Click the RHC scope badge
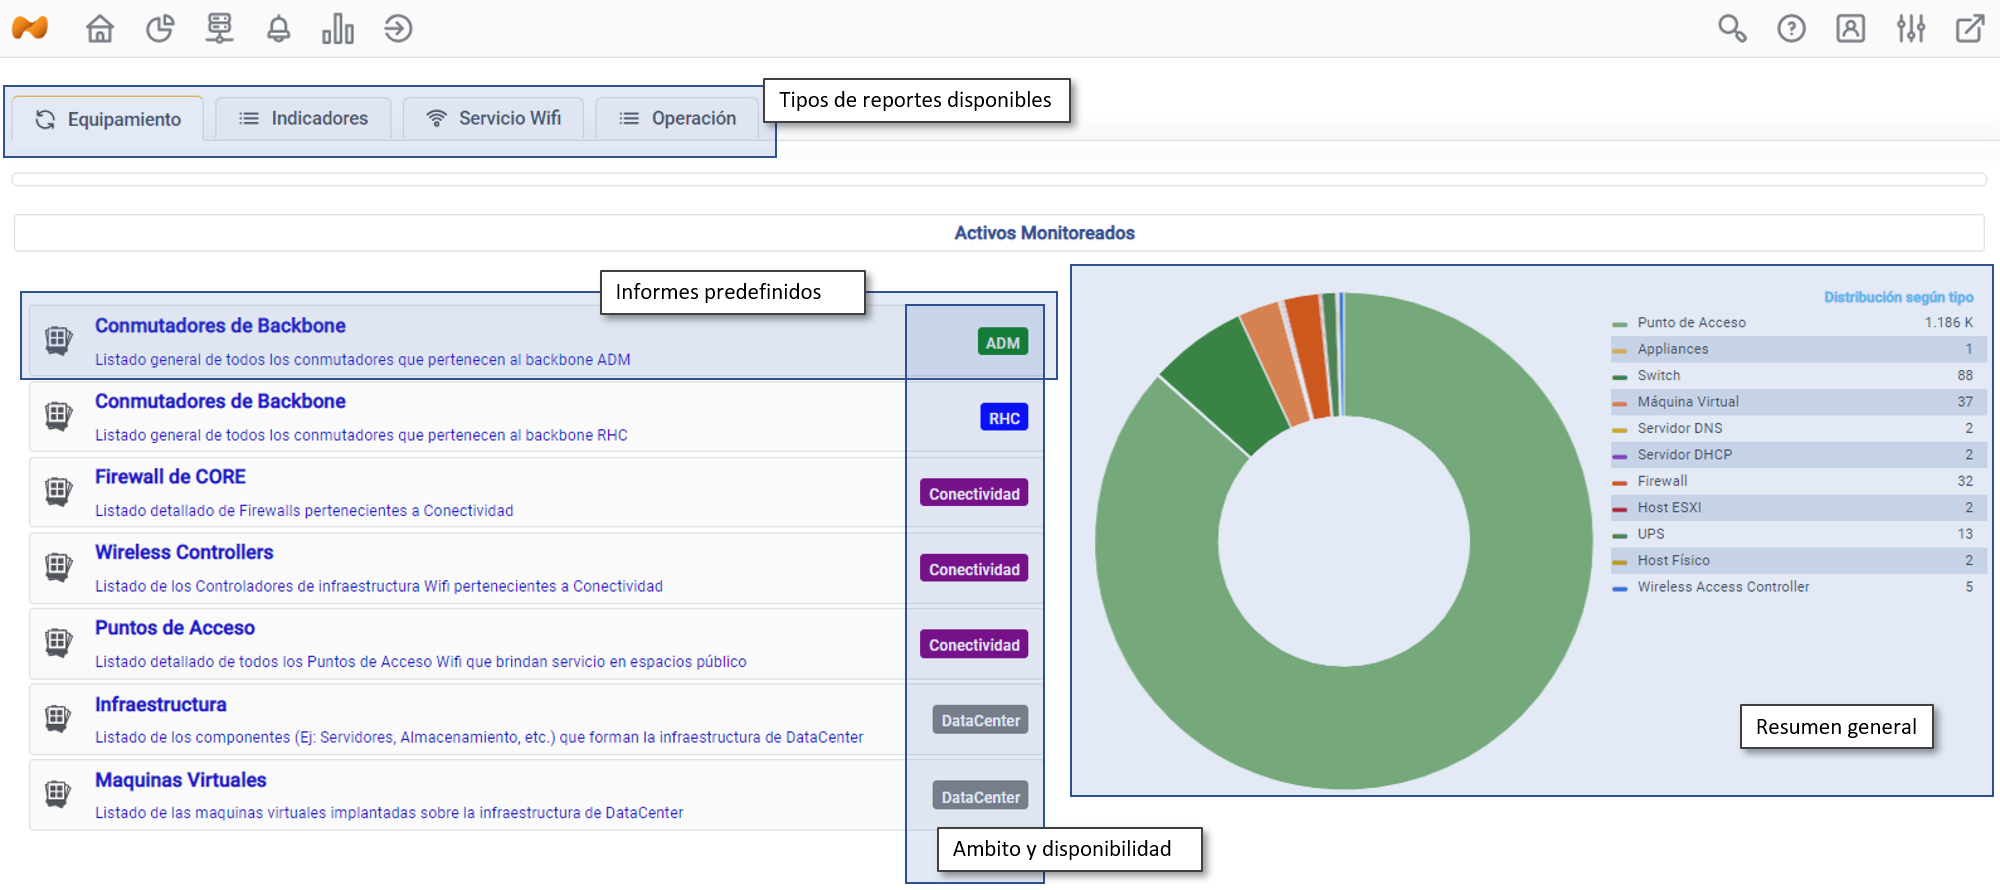The image size is (2000, 890). (x=1004, y=418)
